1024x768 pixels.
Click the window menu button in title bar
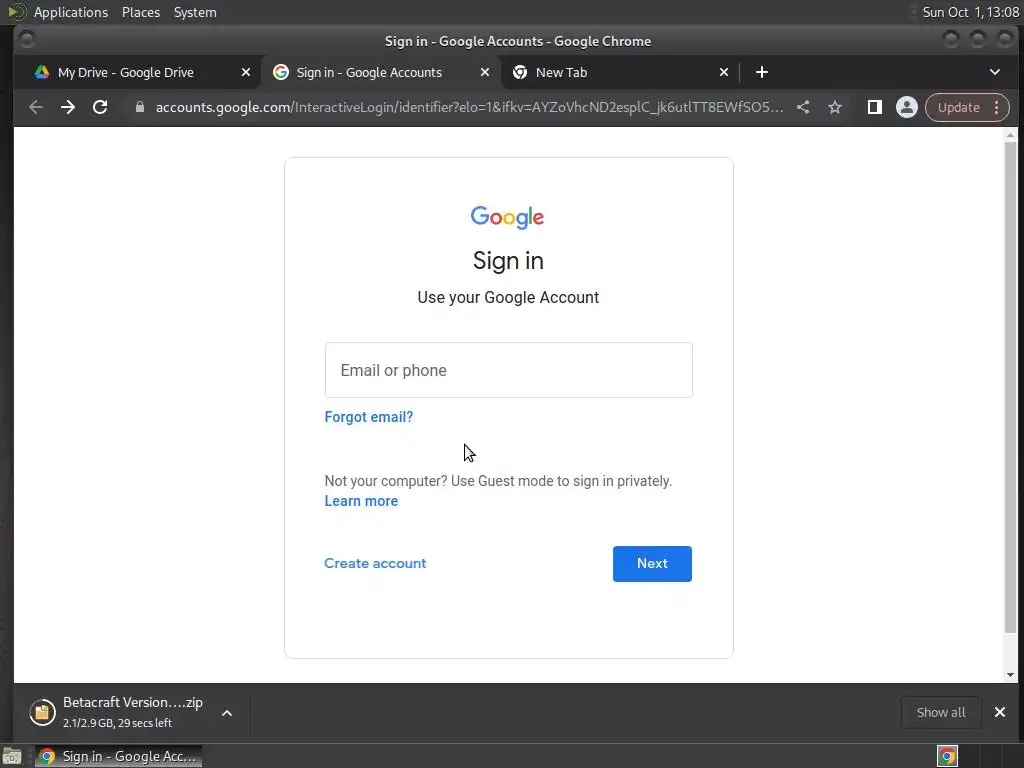[x=27, y=40]
